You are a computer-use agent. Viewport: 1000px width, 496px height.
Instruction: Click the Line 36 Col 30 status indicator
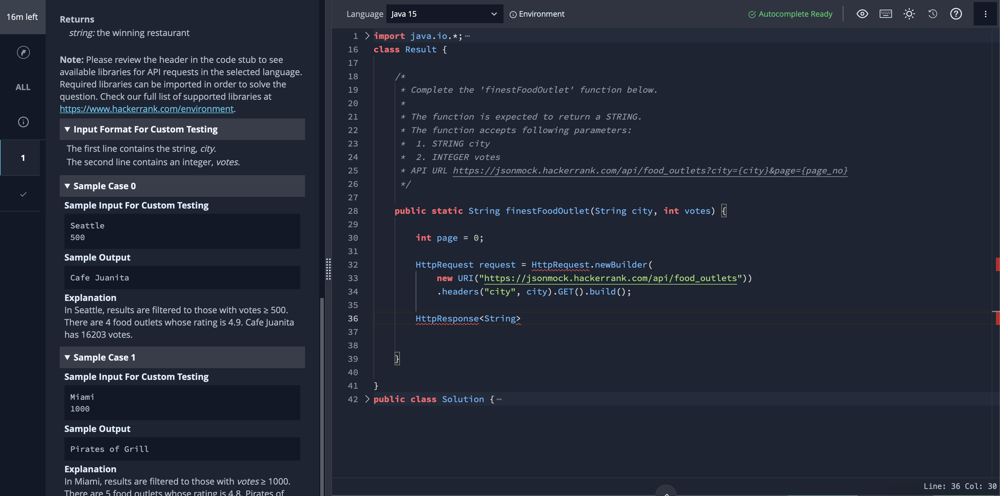(x=959, y=486)
